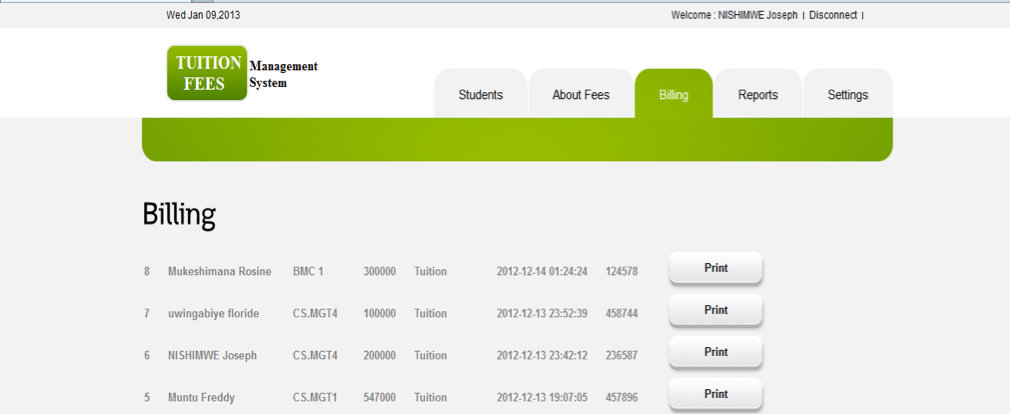The image size is (1010, 414).
Task: Click NISHIMWE Joseph in row 6
Action: pos(212,355)
